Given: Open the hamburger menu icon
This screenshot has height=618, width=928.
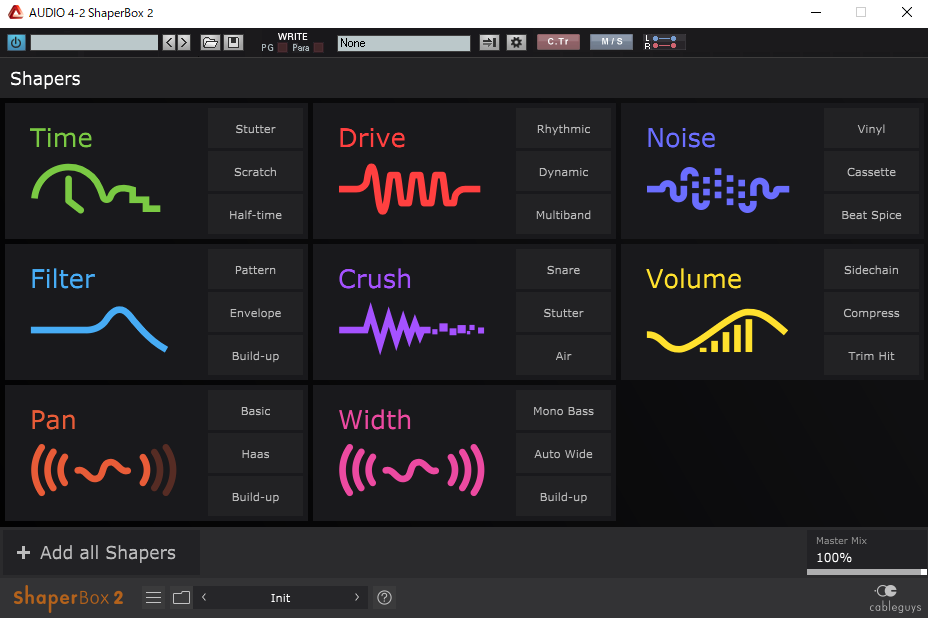Looking at the screenshot, I should (153, 597).
